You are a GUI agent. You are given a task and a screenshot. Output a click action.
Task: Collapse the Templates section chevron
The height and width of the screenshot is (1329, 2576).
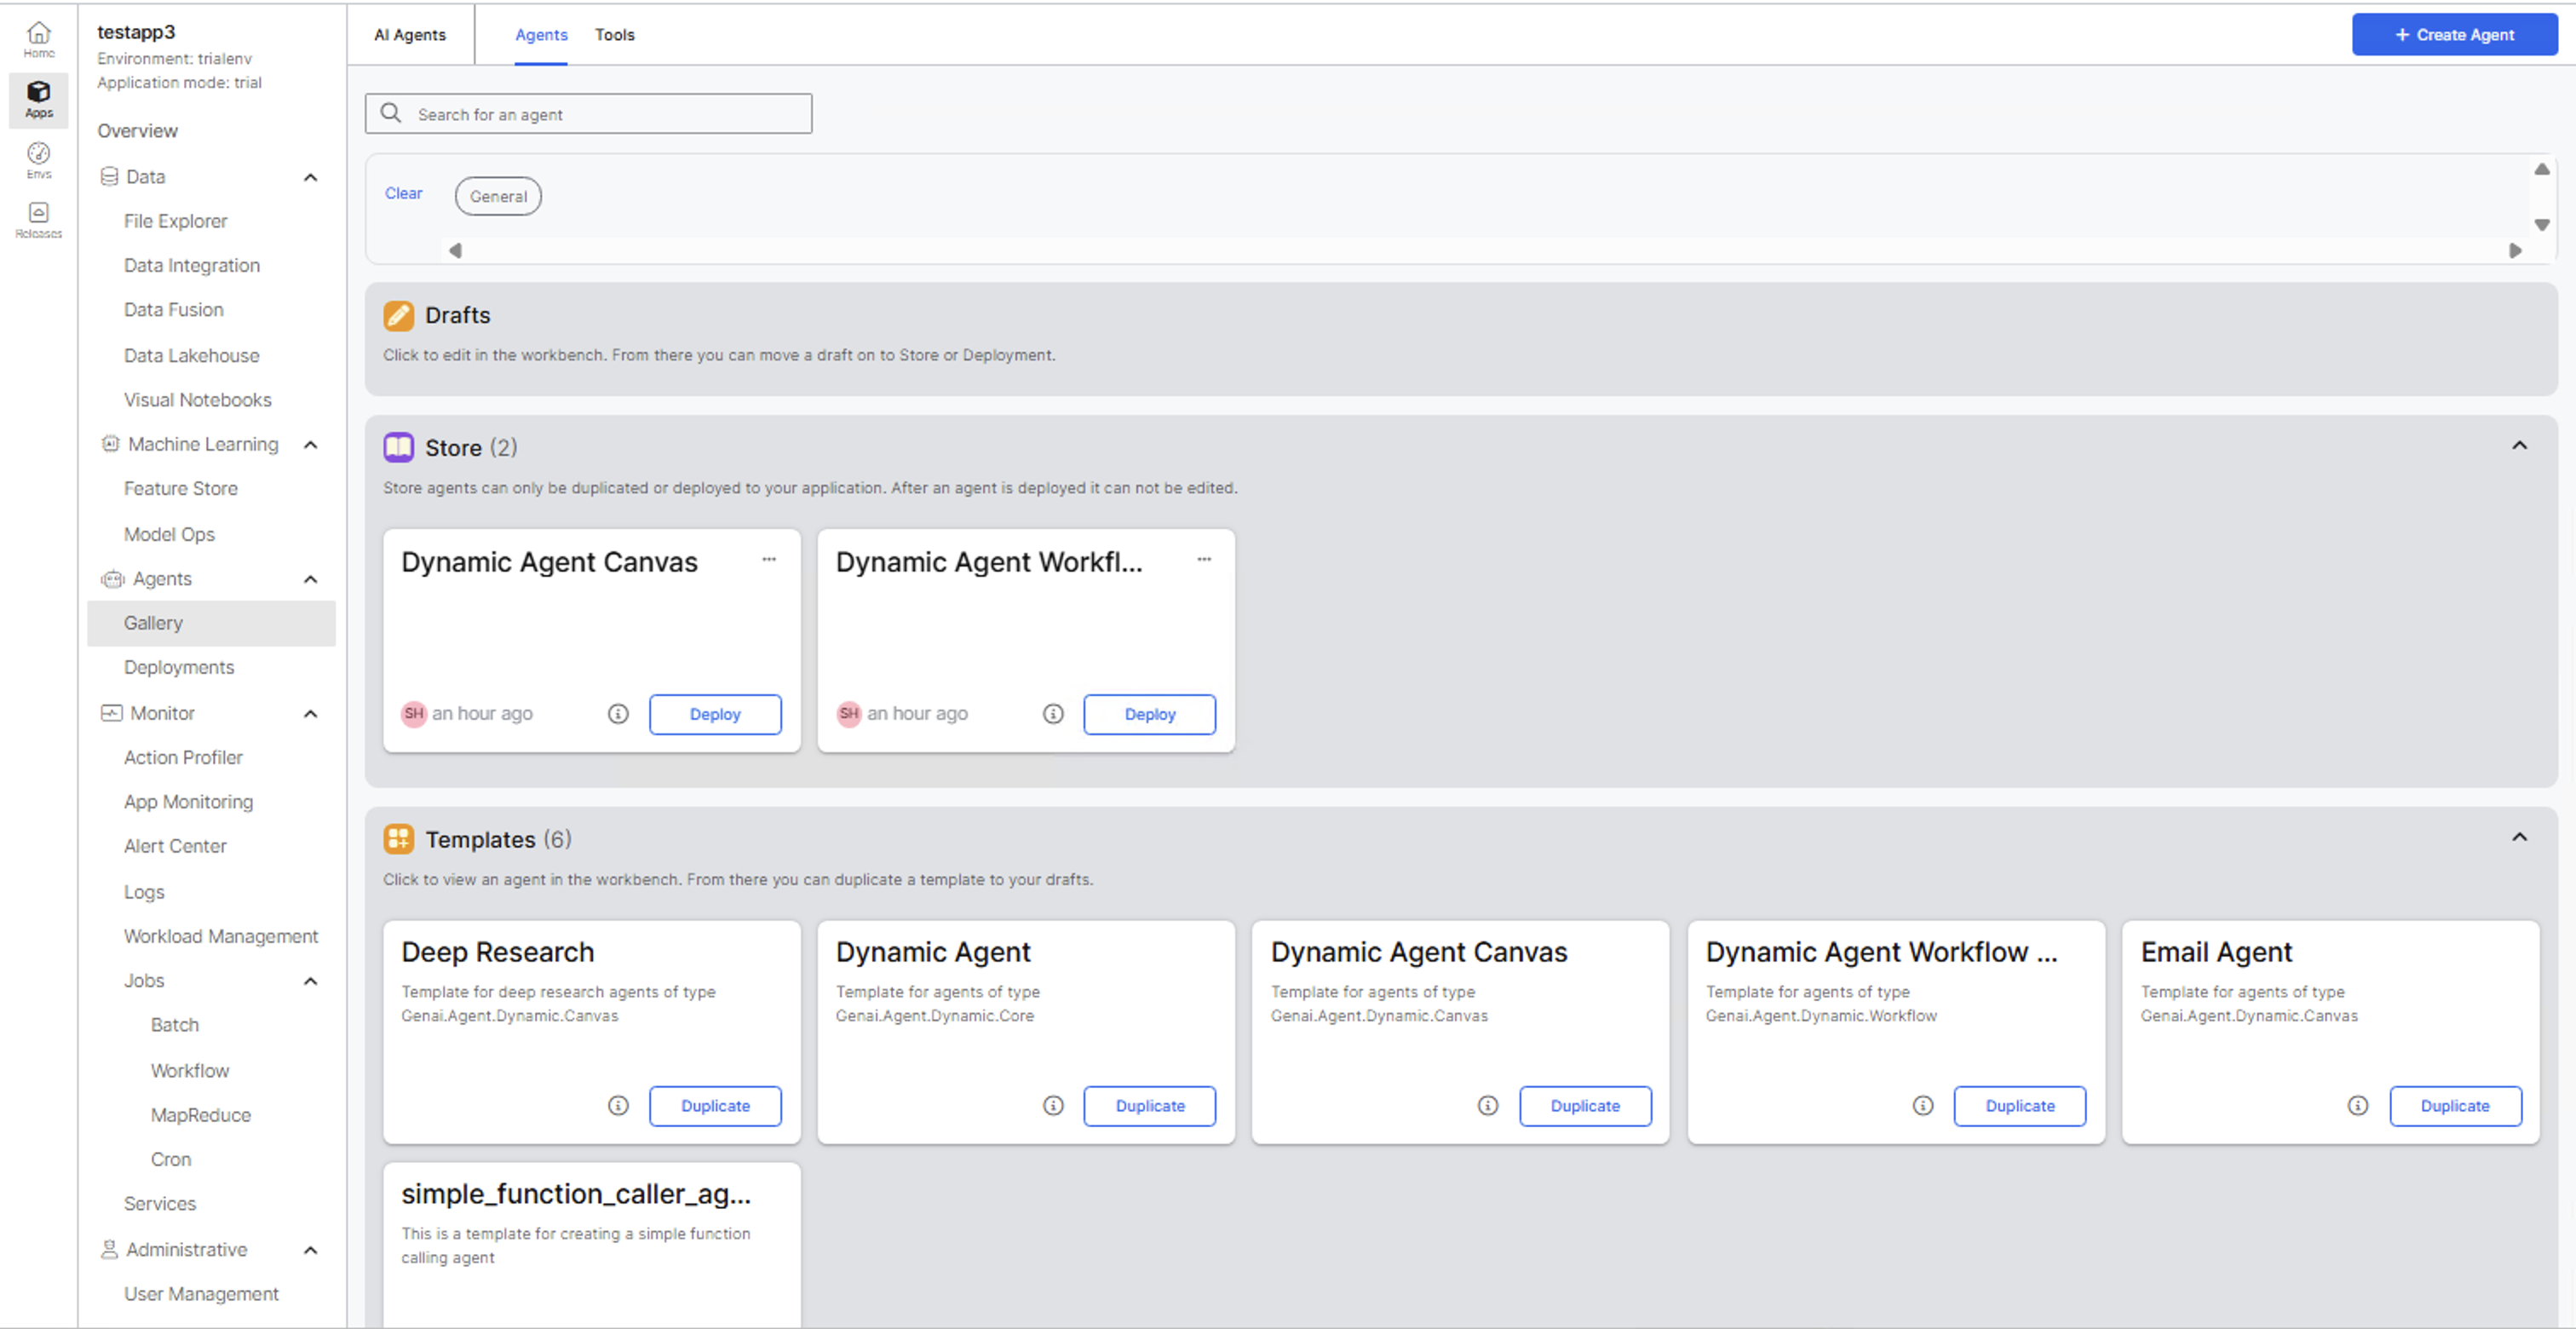[2518, 838]
